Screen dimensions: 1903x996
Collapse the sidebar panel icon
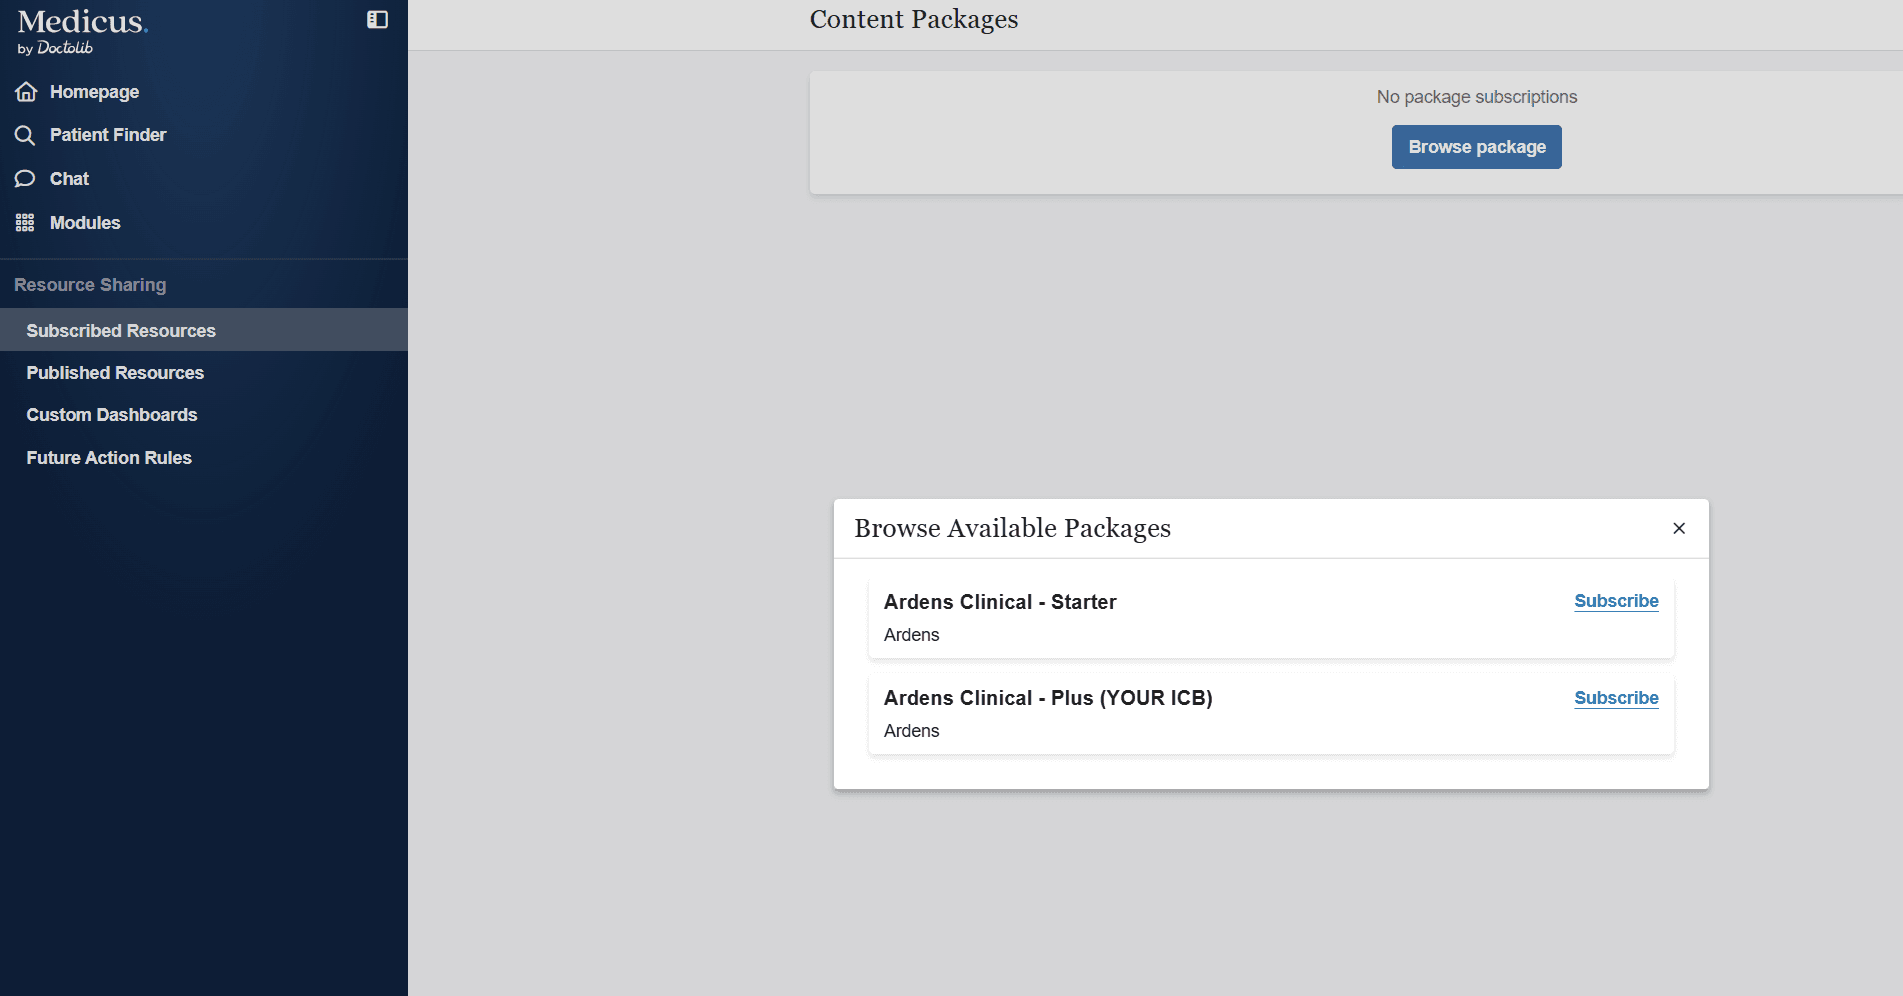pyautogui.click(x=377, y=20)
